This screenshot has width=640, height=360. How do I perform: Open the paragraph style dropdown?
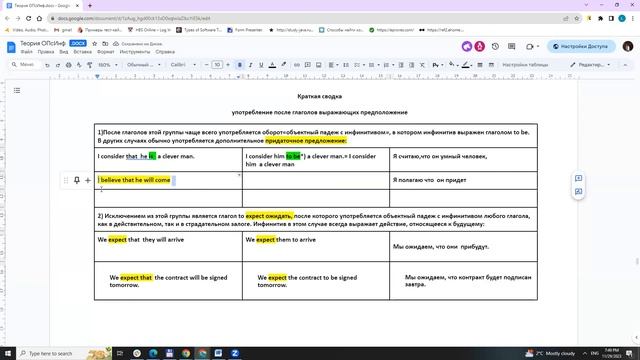(x=144, y=65)
